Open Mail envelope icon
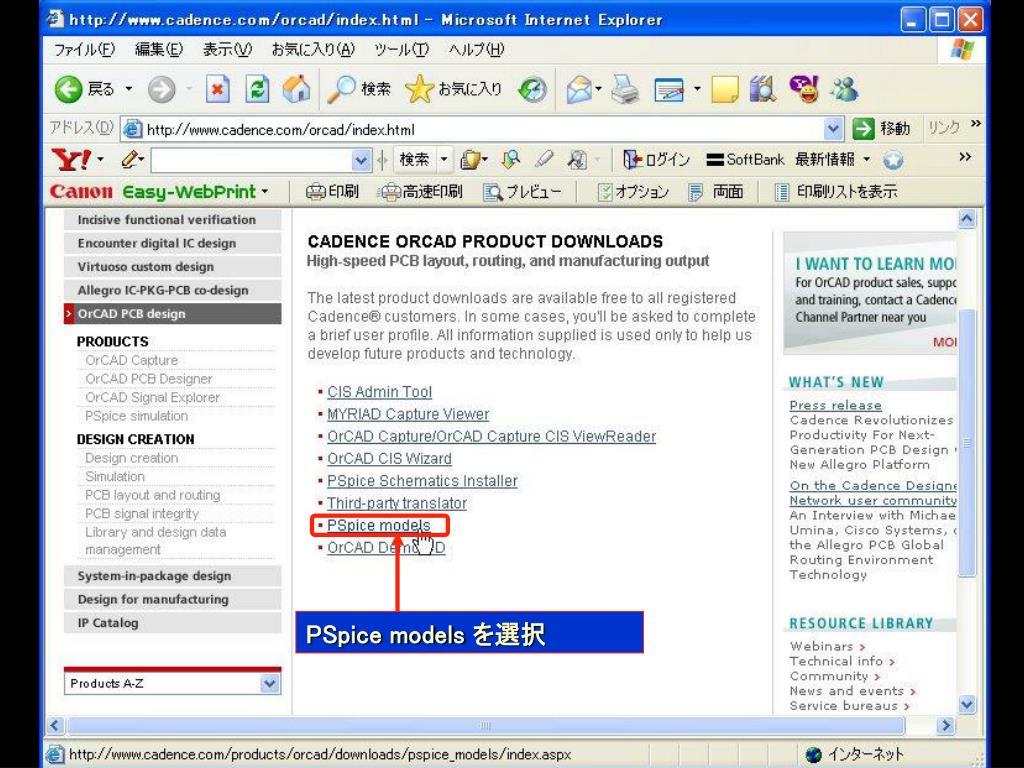This screenshot has width=1024, height=768. (x=579, y=89)
